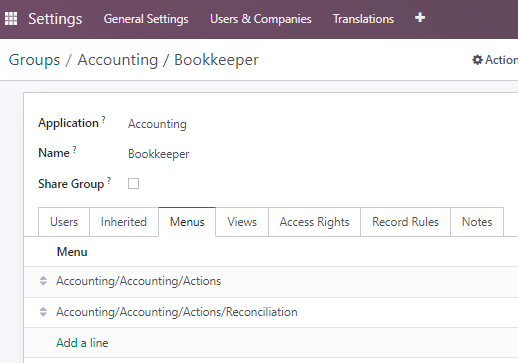Grab the drag handle for Accounting/Accounting/Actions row
The height and width of the screenshot is (363, 518).
click(x=43, y=281)
